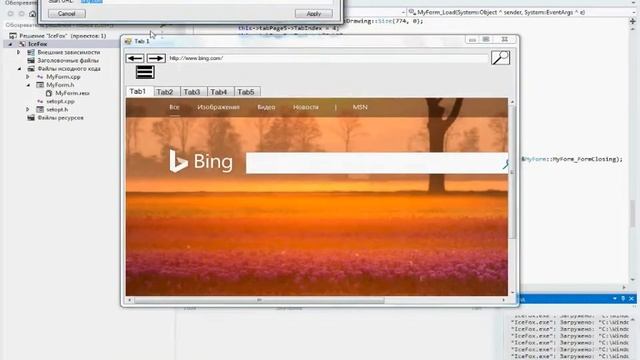The height and width of the screenshot is (360, 640).
Task: Click the browser window vertical scrollbar
Action: 512,171
